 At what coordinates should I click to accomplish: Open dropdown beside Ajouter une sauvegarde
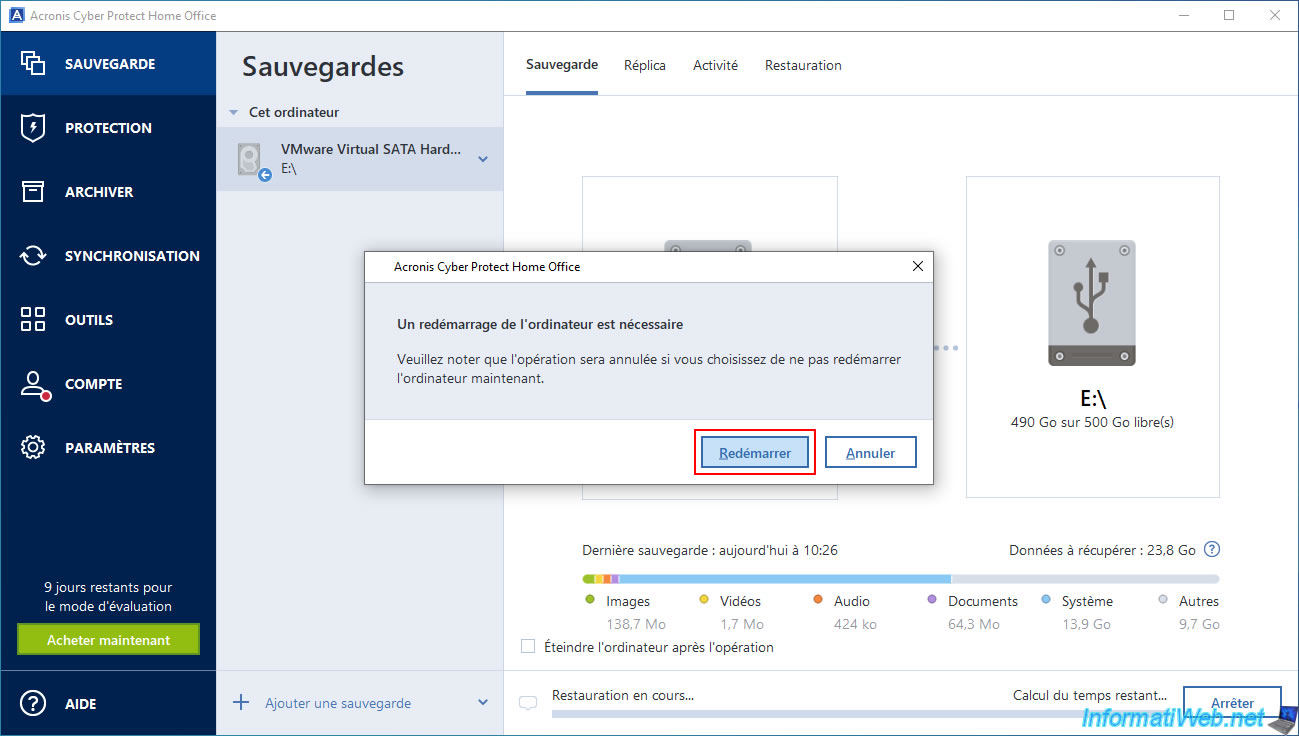(x=483, y=703)
